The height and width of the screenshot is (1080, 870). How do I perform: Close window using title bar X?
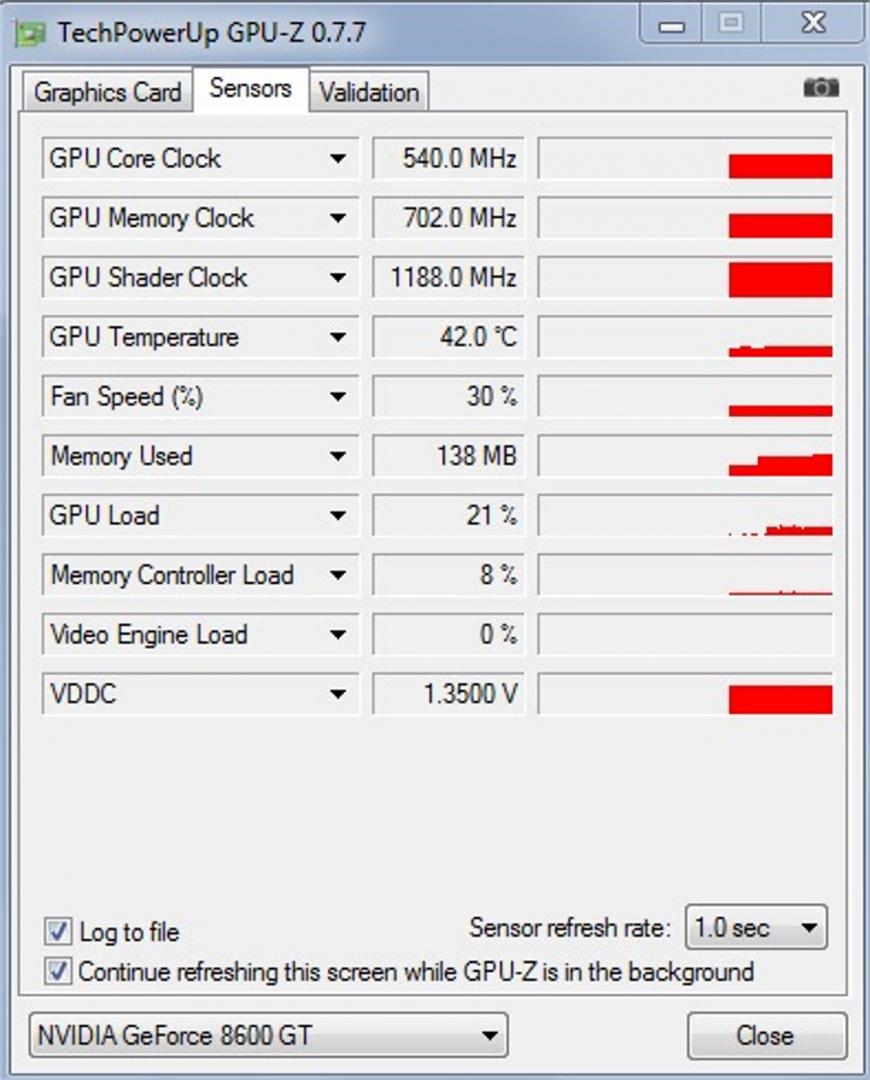(814, 24)
